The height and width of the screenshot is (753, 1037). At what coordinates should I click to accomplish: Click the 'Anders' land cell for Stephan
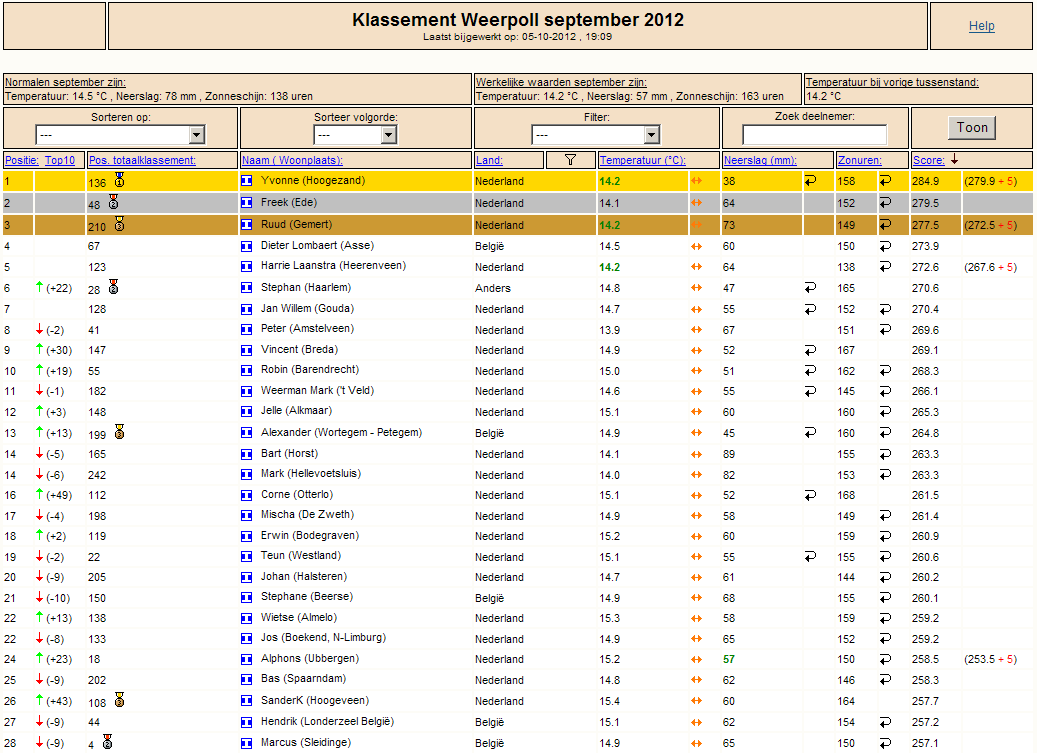point(493,288)
